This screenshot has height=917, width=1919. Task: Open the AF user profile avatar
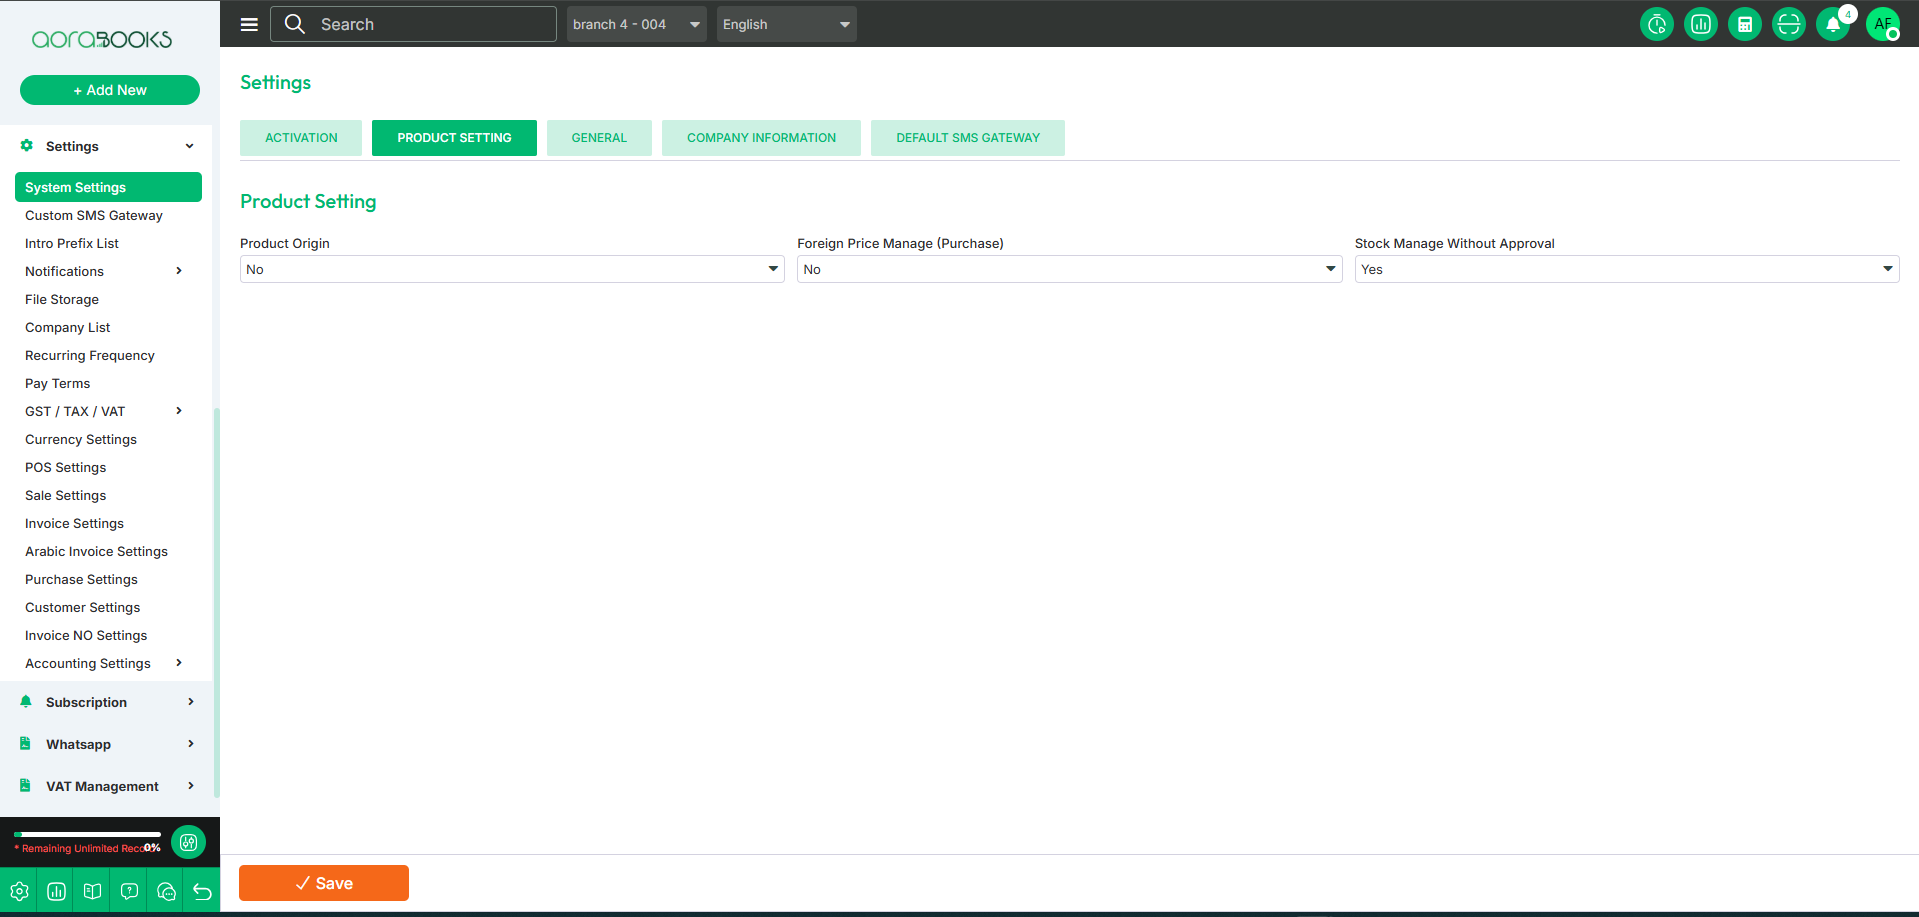coord(1882,24)
